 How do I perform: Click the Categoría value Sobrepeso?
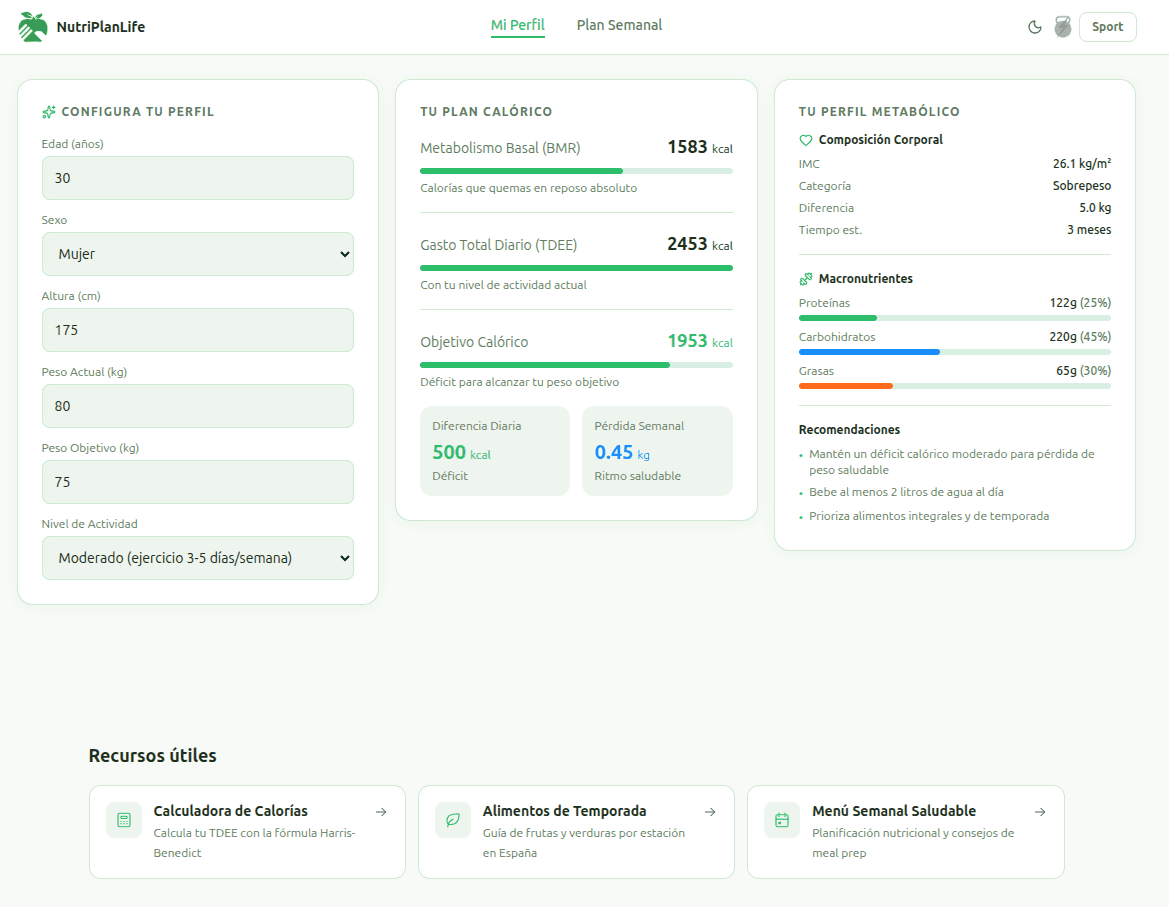pos(1082,186)
